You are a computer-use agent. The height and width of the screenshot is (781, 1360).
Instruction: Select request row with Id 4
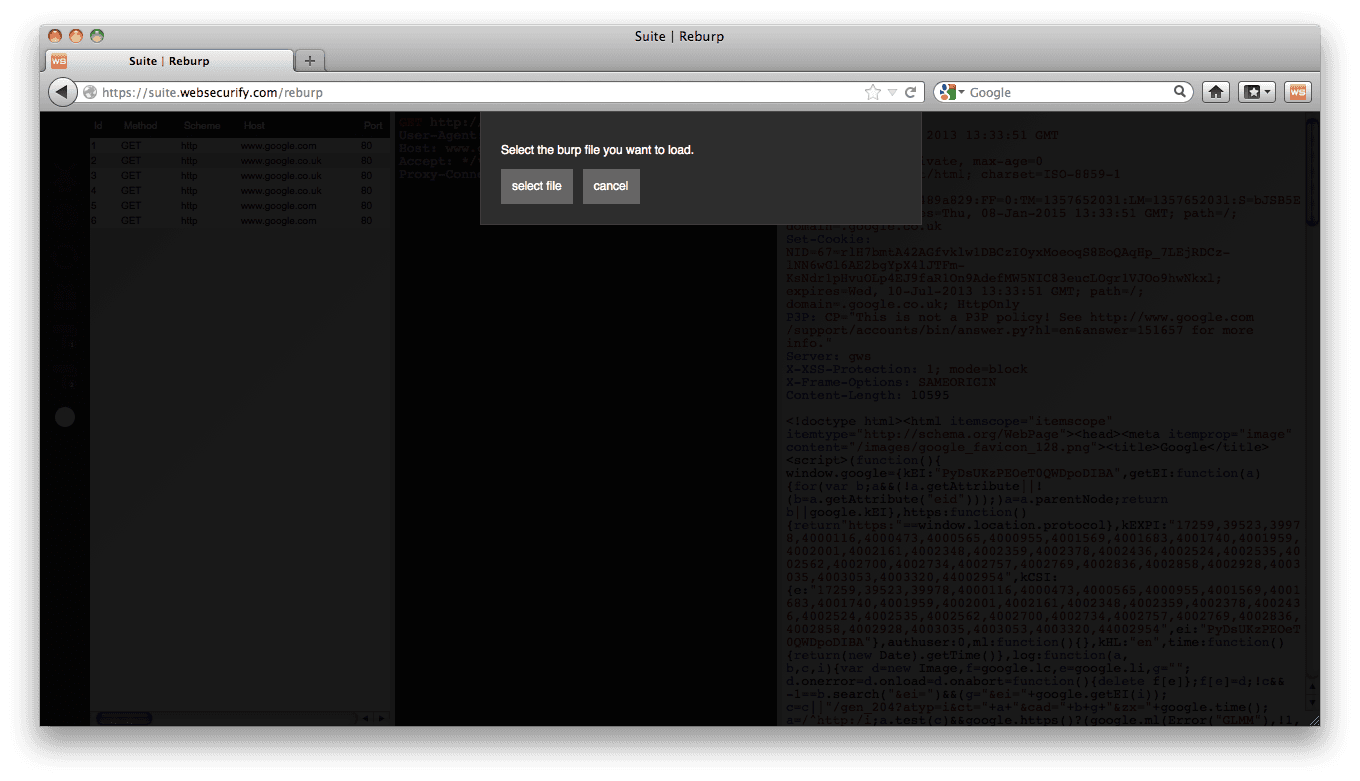point(240,191)
